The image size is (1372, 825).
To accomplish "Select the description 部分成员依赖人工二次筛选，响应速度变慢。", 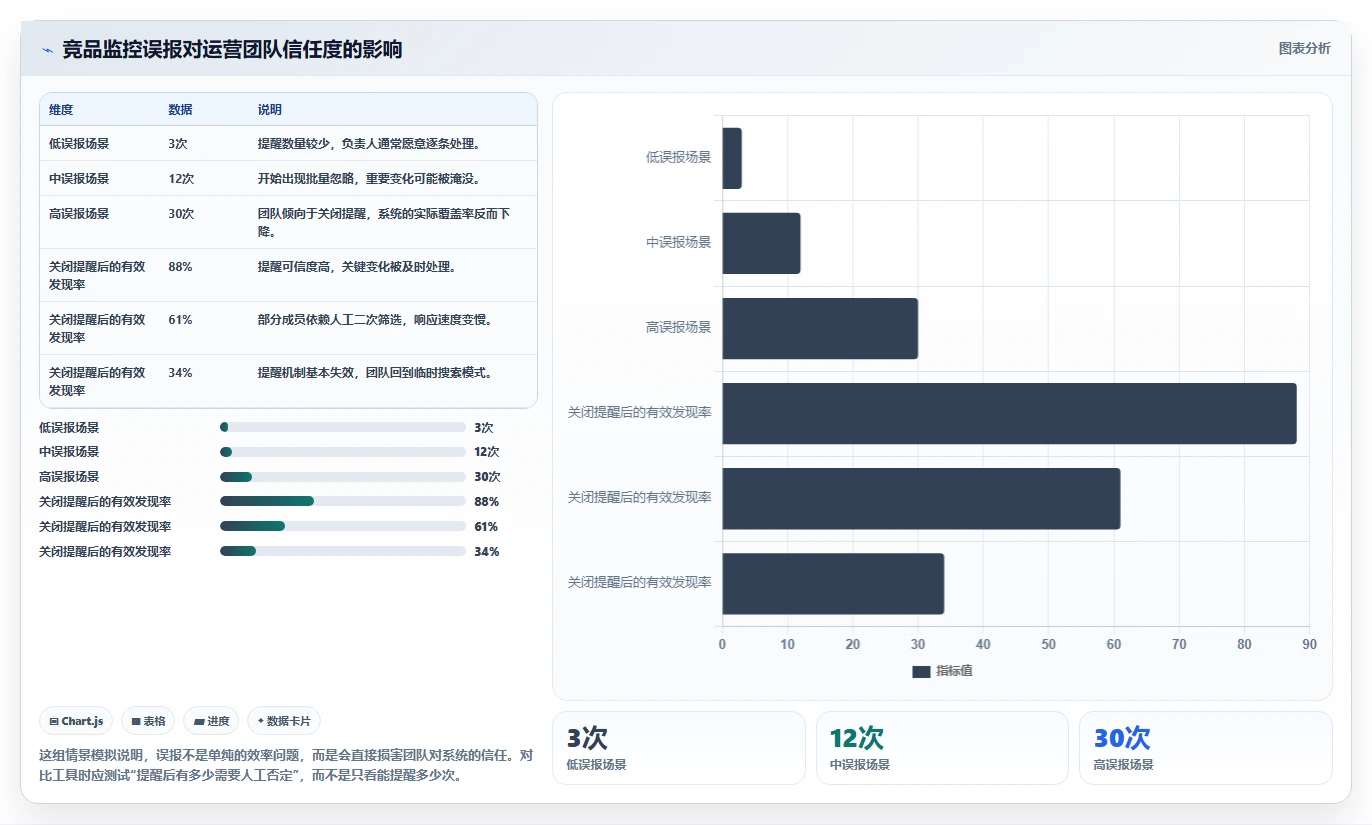I will coord(375,320).
